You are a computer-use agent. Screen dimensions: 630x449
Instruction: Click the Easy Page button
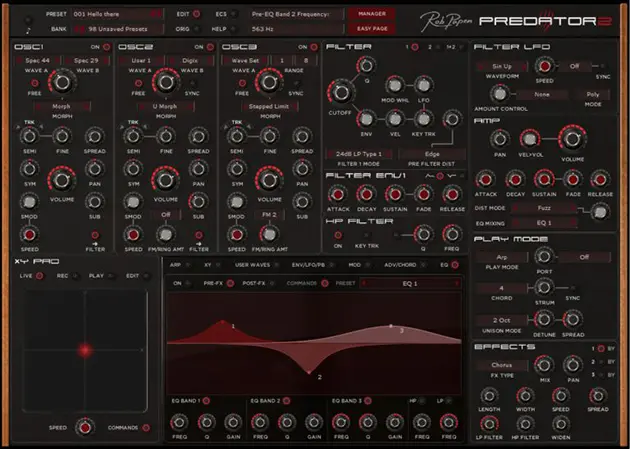click(370, 29)
